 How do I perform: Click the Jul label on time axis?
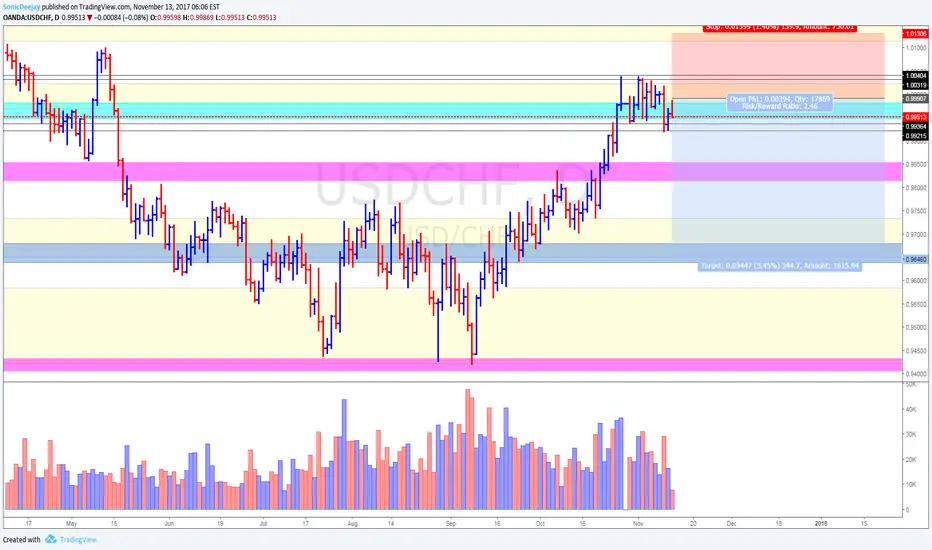click(x=263, y=524)
